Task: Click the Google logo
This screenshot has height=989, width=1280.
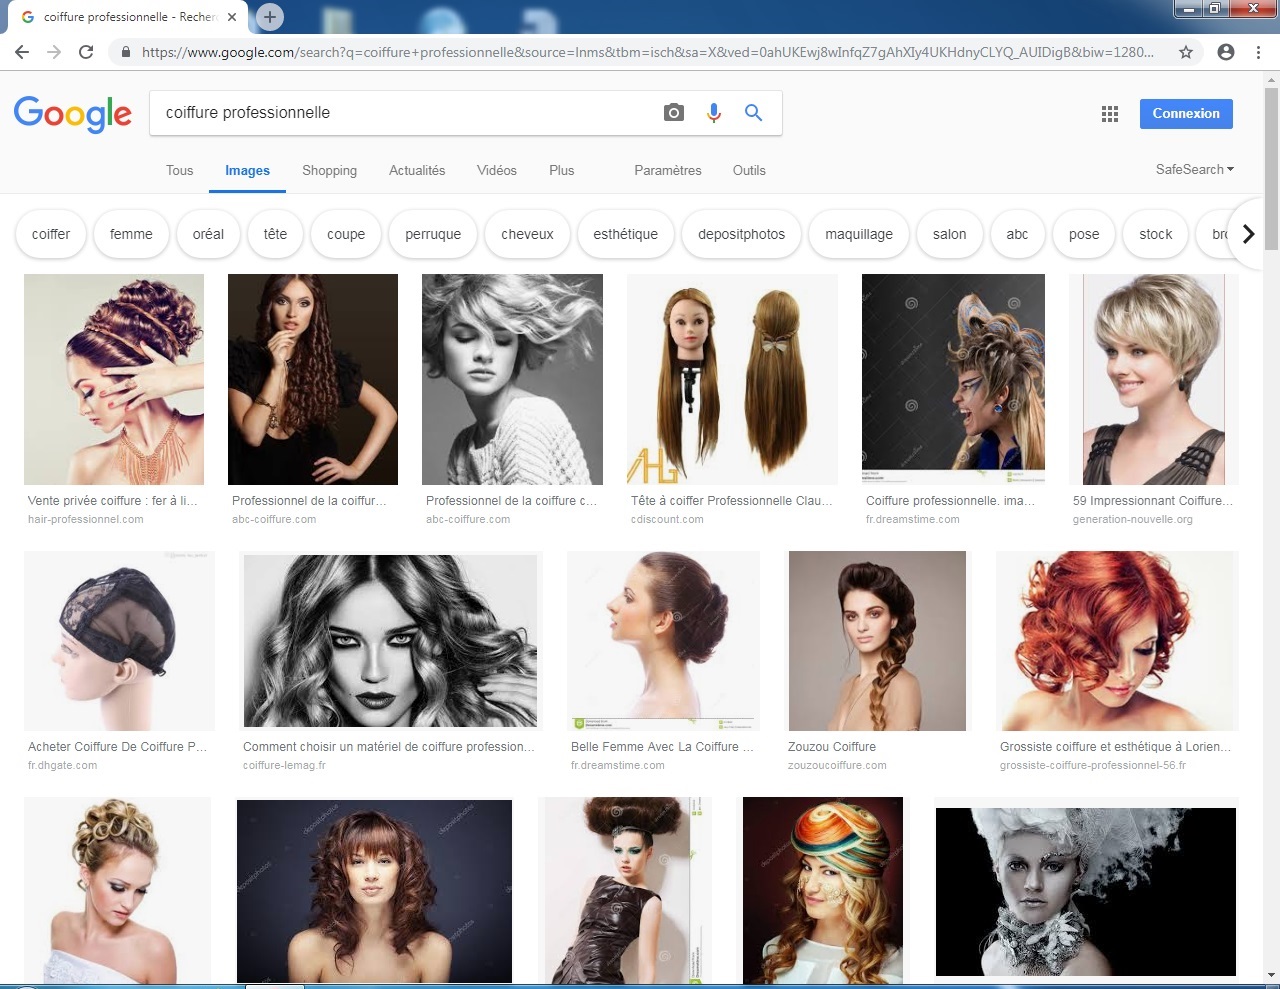Action: click(72, 114)
